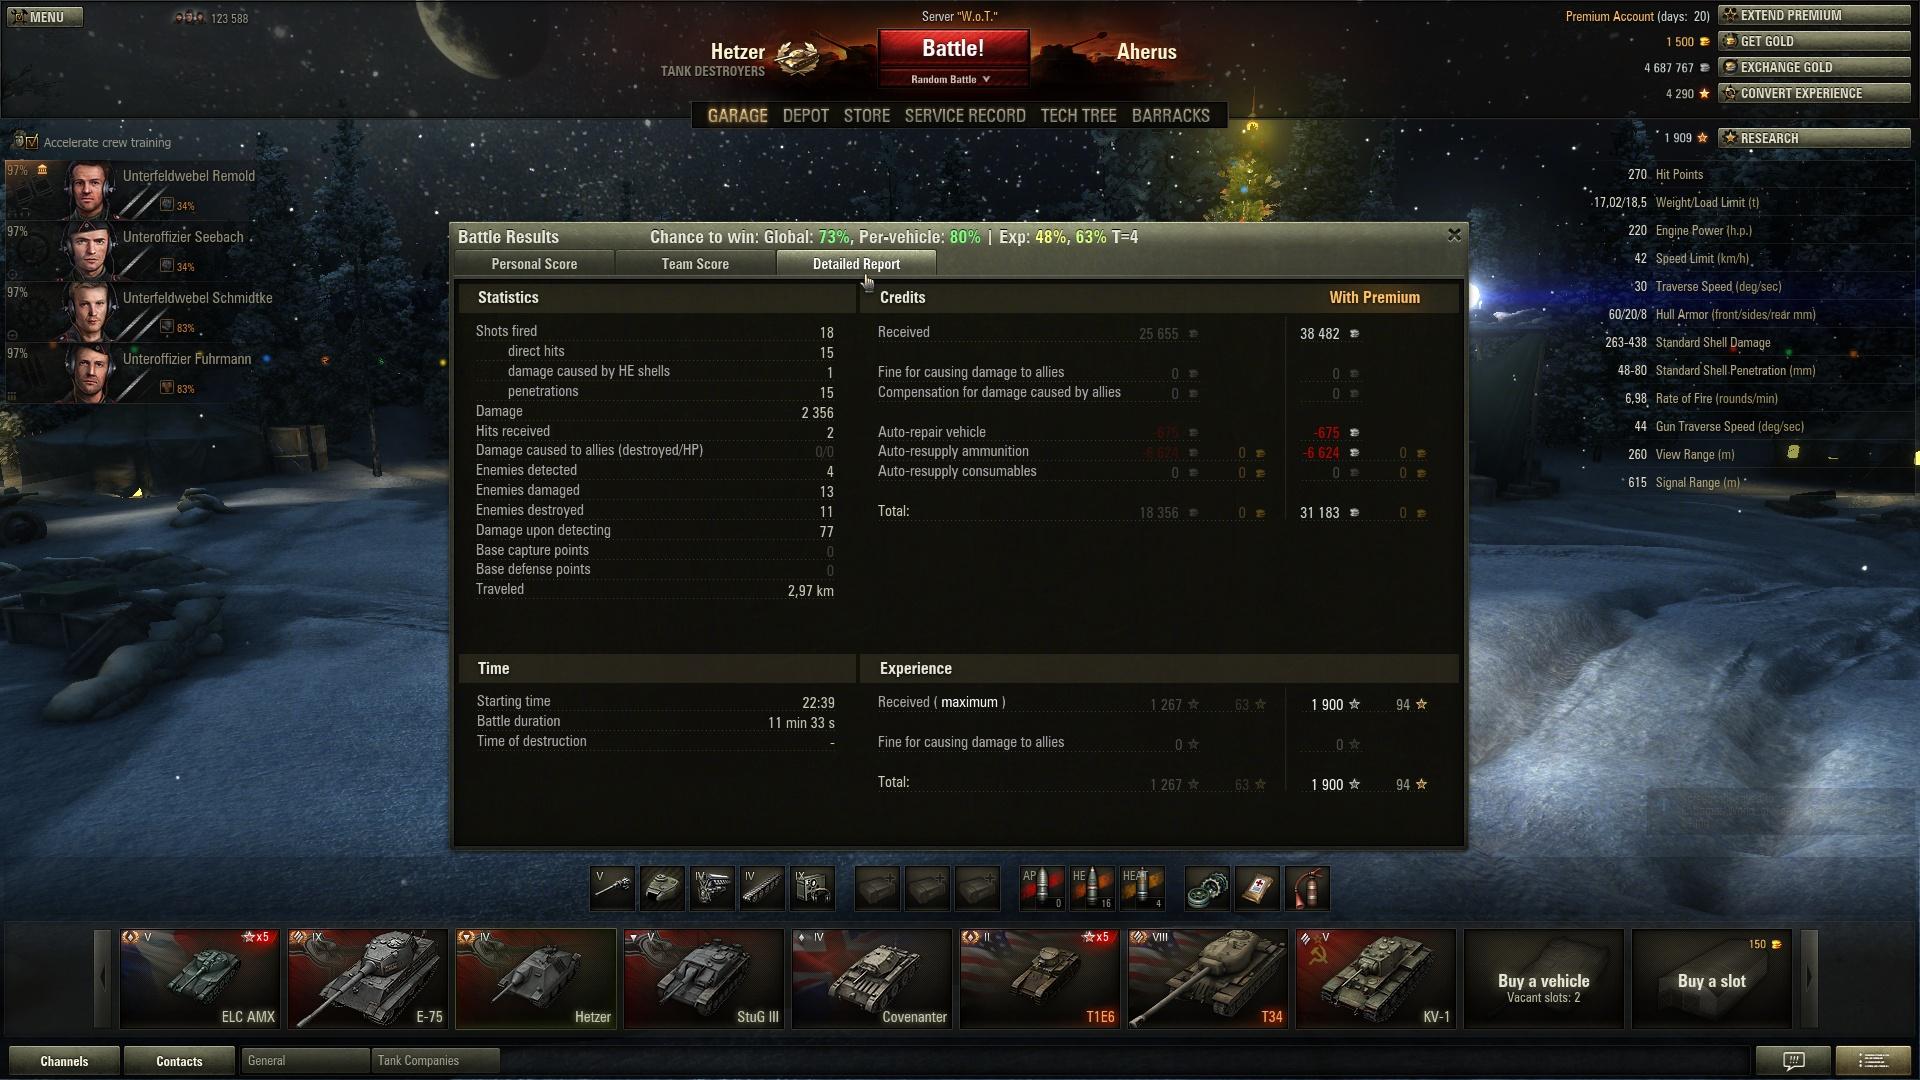This screenshot has height=1080, width=1920.
Task: Click the 'Auto-resupply ammunition' credits row
Action: point(1153,452)
